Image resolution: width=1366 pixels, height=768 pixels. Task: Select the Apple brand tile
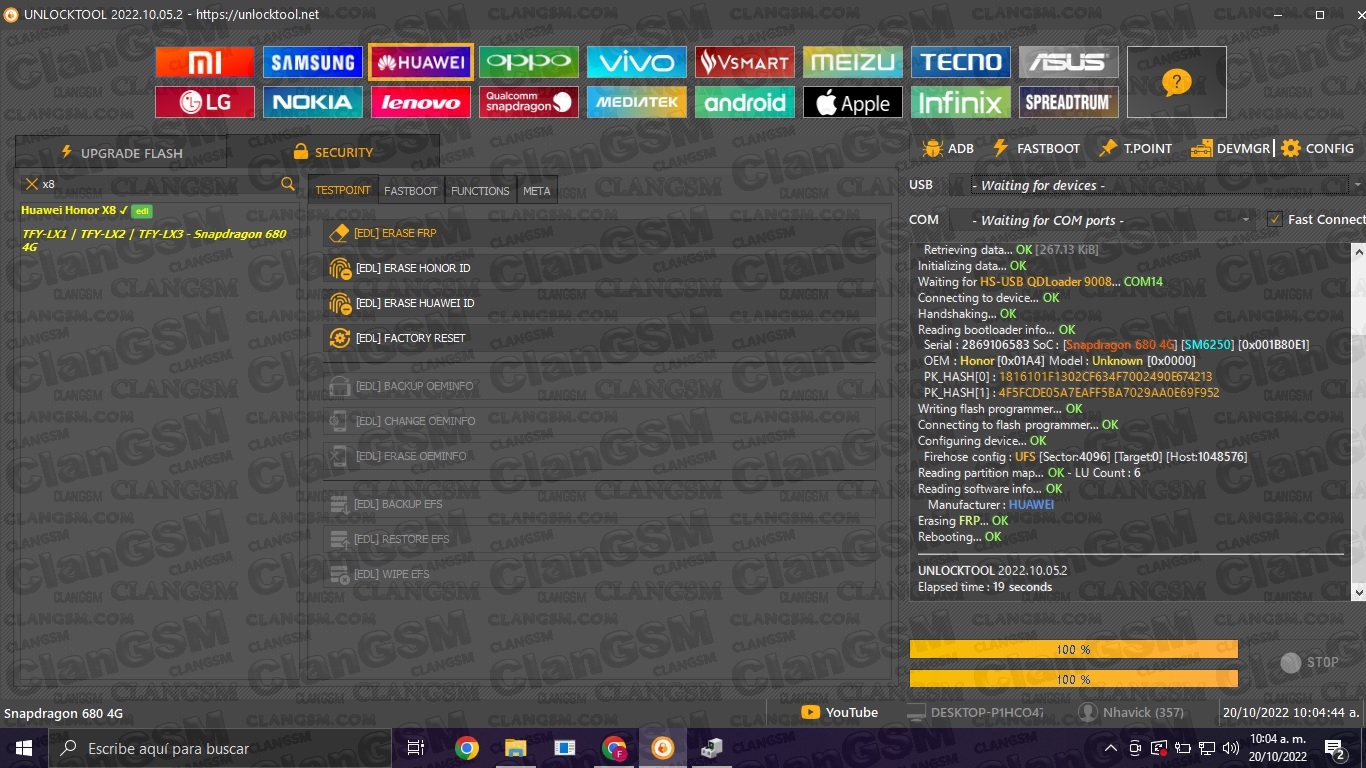pyautogui.click(x=852, y=102)
